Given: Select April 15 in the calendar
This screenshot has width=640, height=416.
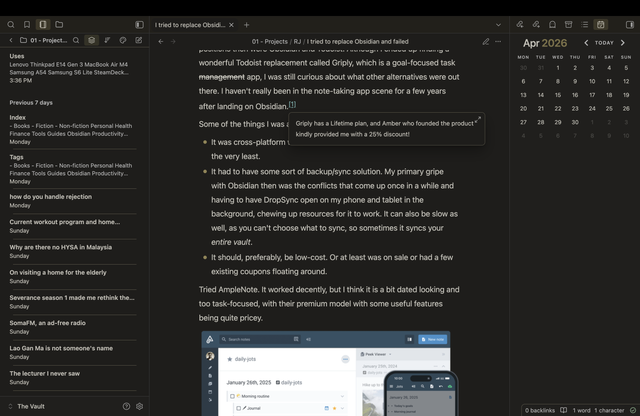Looking at the screenshot, I should 558,95.
